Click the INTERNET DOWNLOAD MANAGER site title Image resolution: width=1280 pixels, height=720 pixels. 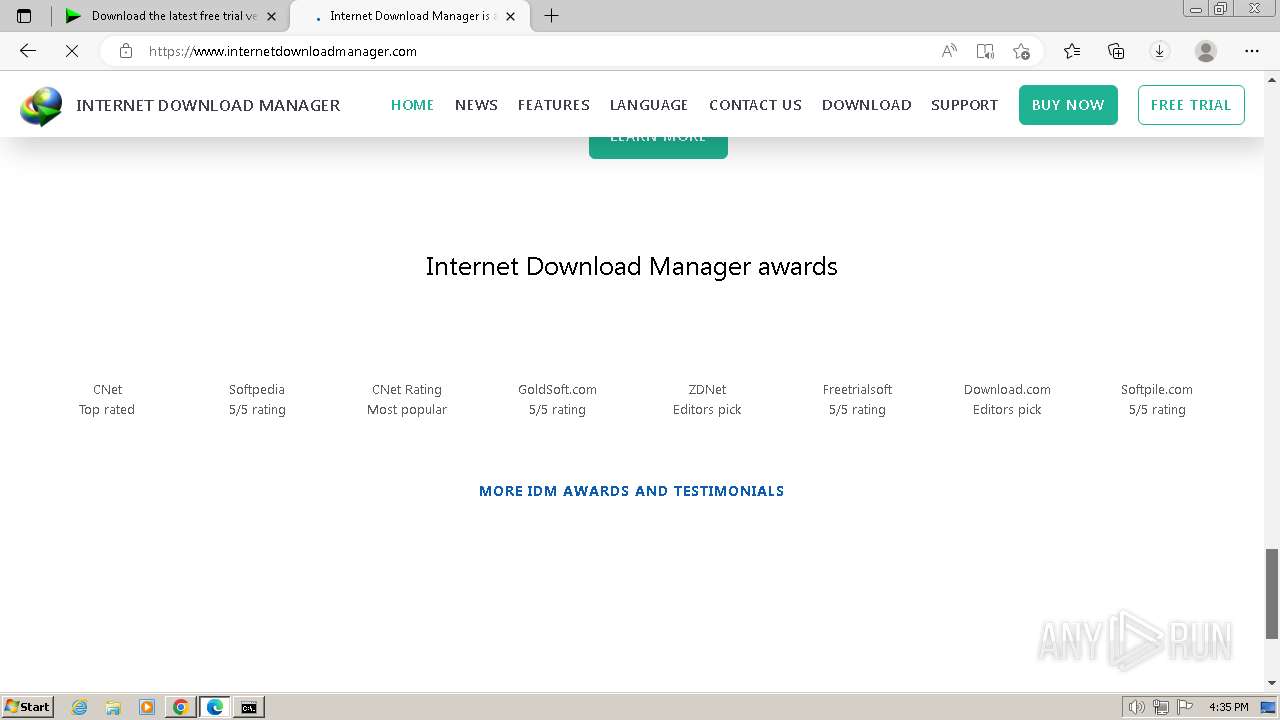tap(208, 105)
